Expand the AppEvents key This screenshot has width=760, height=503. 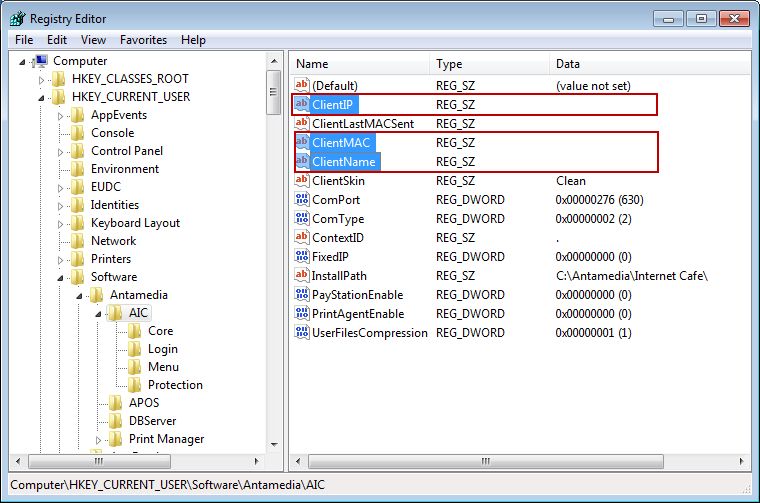[60, 116]
